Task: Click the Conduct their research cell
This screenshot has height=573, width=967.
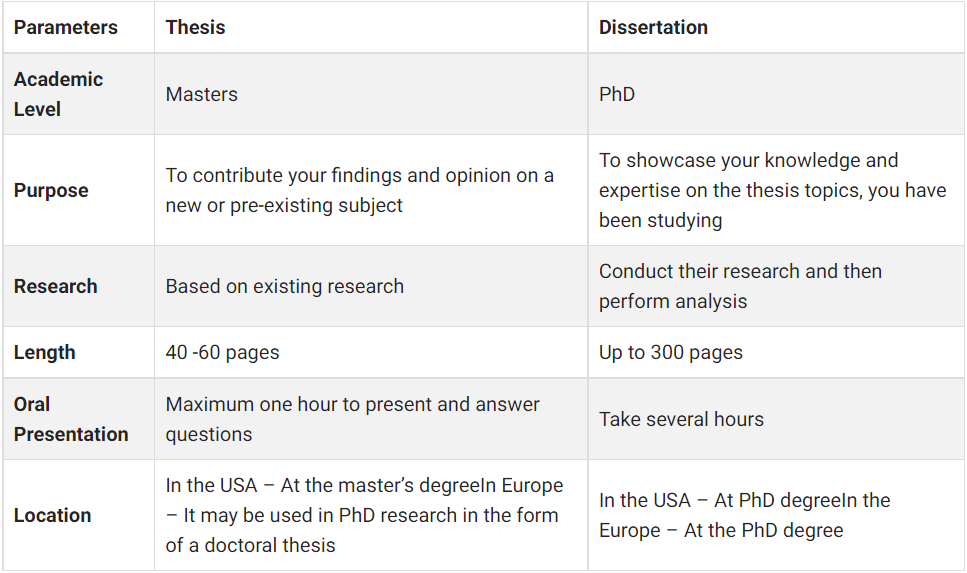Action: [740, 286]
